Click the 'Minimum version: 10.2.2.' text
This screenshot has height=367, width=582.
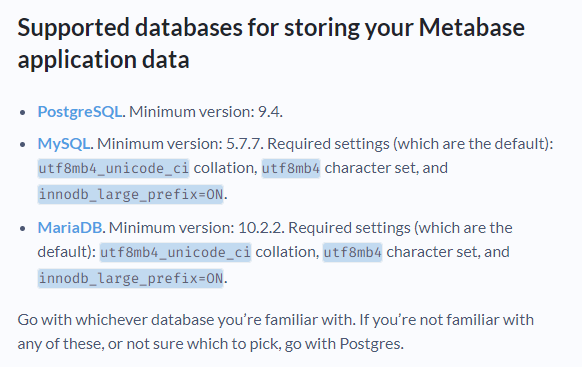tap(197, 227)
